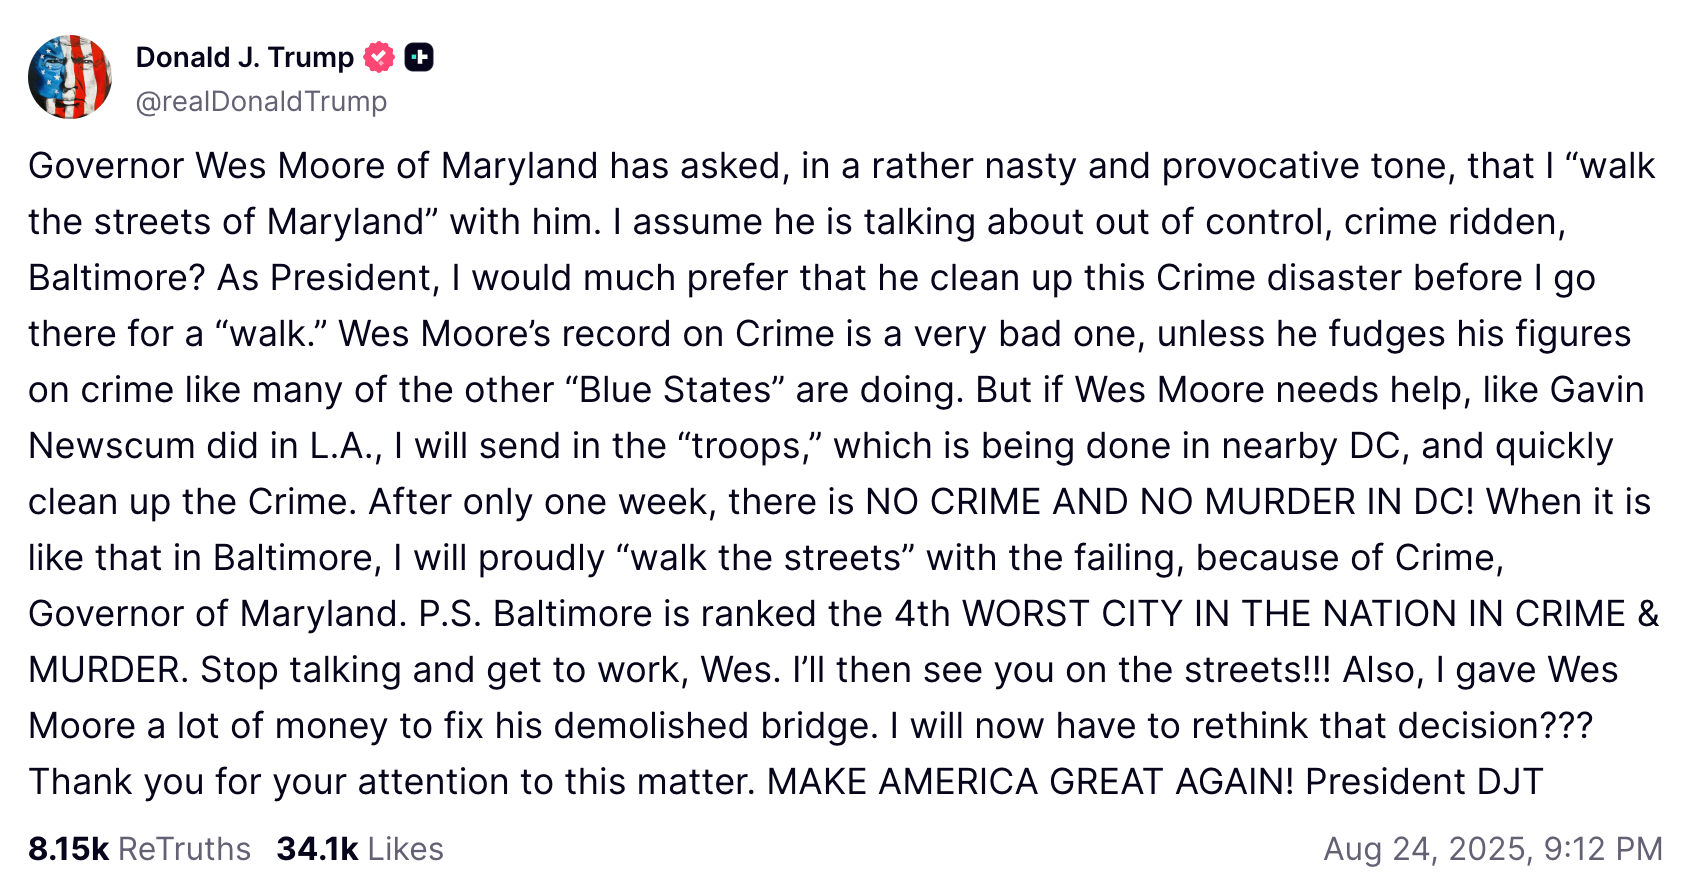Click the "34.1k" likes number
1692x888 pixels.
tap(317, 849)
